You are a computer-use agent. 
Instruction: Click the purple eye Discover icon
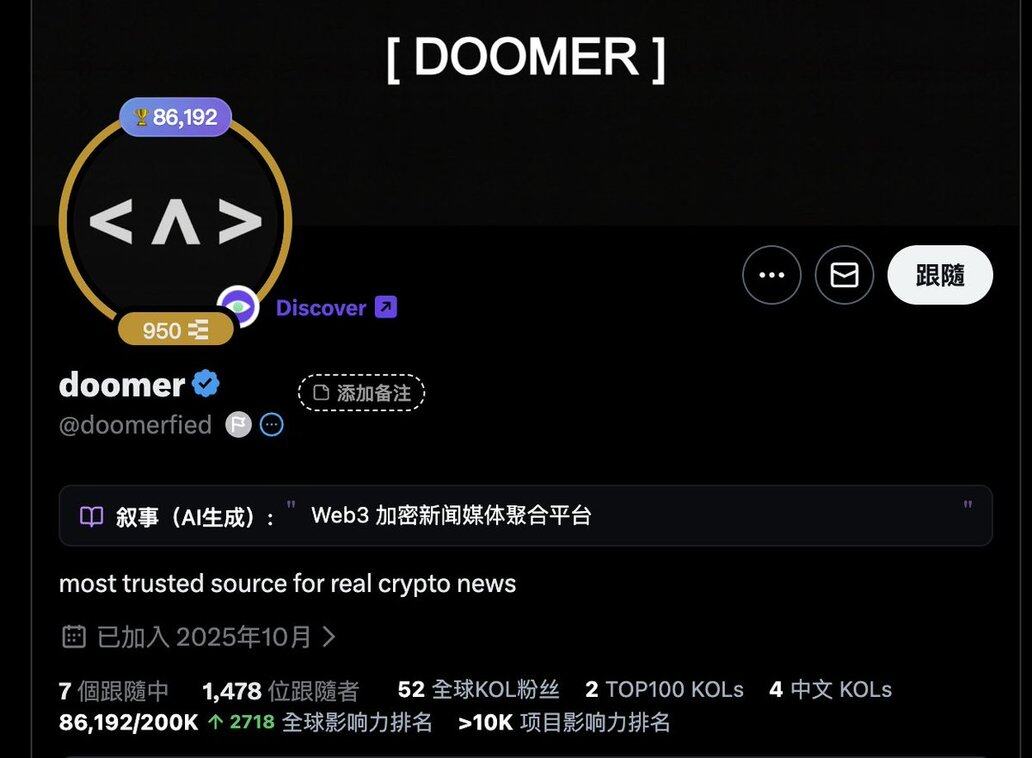[238, 307]
